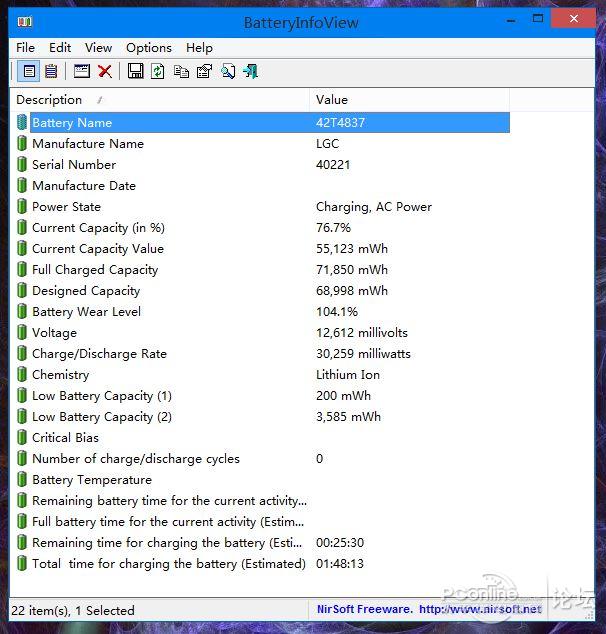
Task: Click the Lithium Ion value
Action: [x=348, y=375]
